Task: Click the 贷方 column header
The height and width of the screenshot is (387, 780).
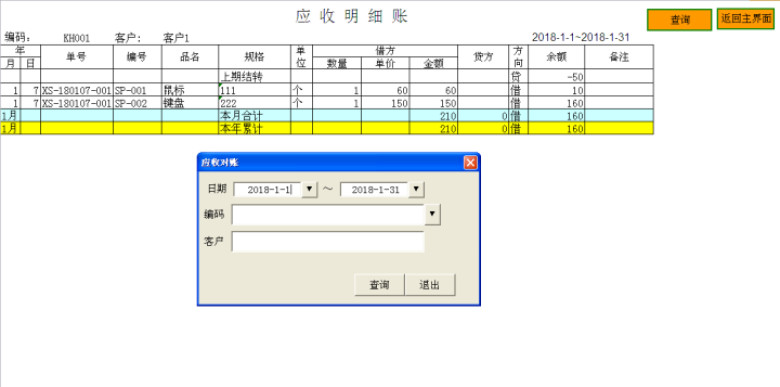Action: (483, 57)
